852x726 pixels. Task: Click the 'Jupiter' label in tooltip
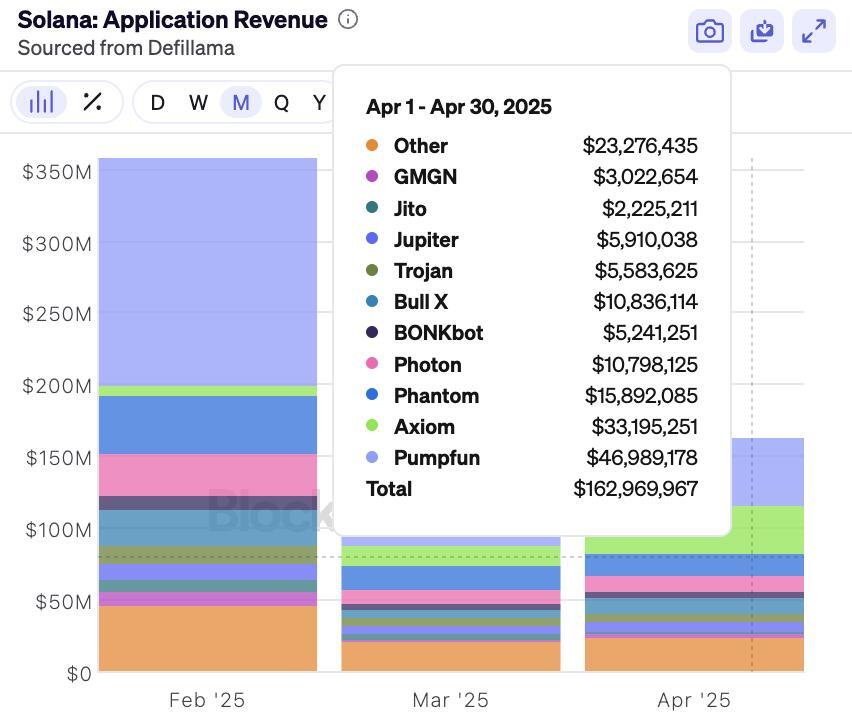pyautogui.click(x=426, y=240)
